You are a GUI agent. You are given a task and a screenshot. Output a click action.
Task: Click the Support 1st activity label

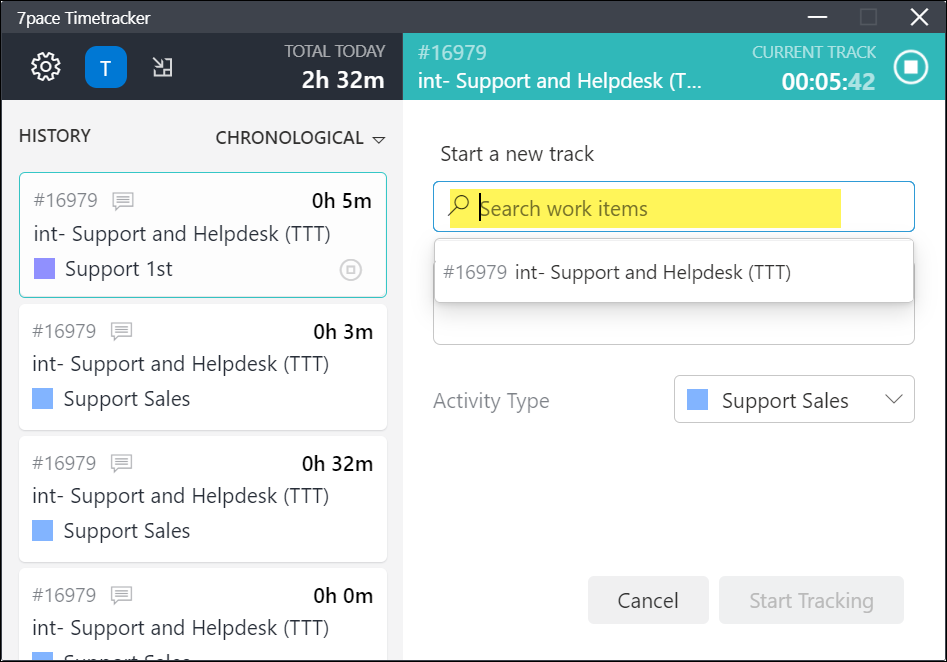click(119, 269)
